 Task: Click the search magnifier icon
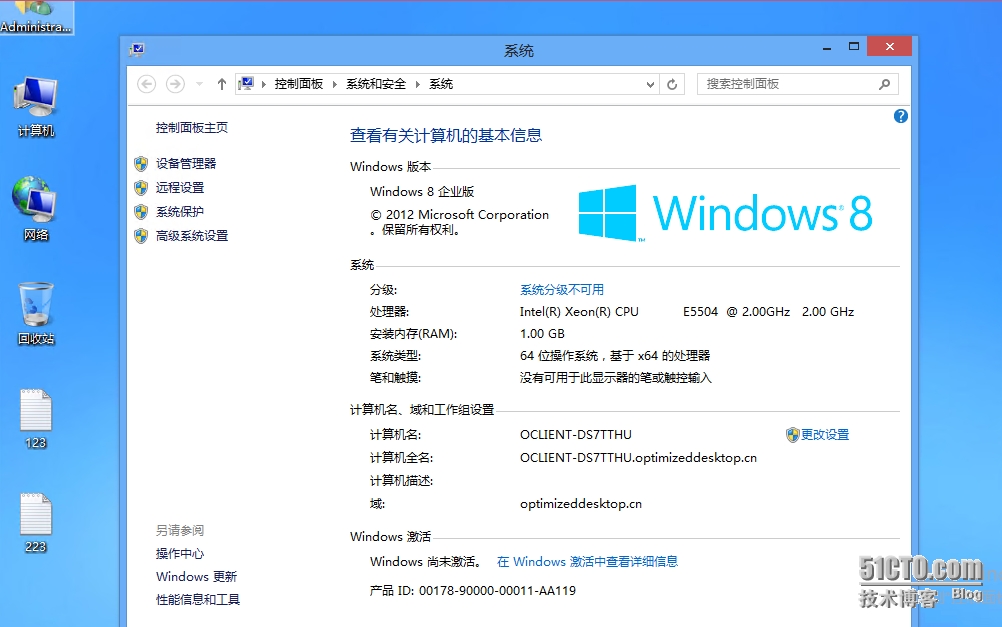coord(884,84)
